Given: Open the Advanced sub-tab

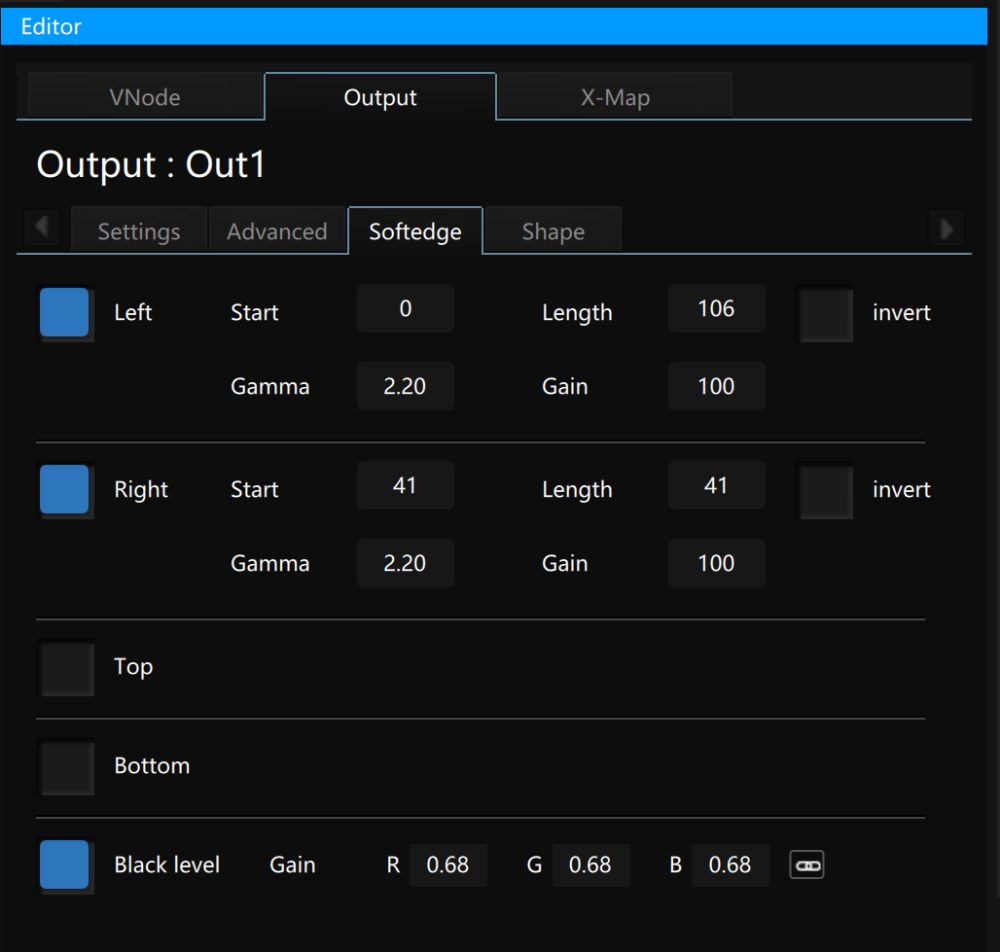Looking at the screenshot, I should pos(277,231).
